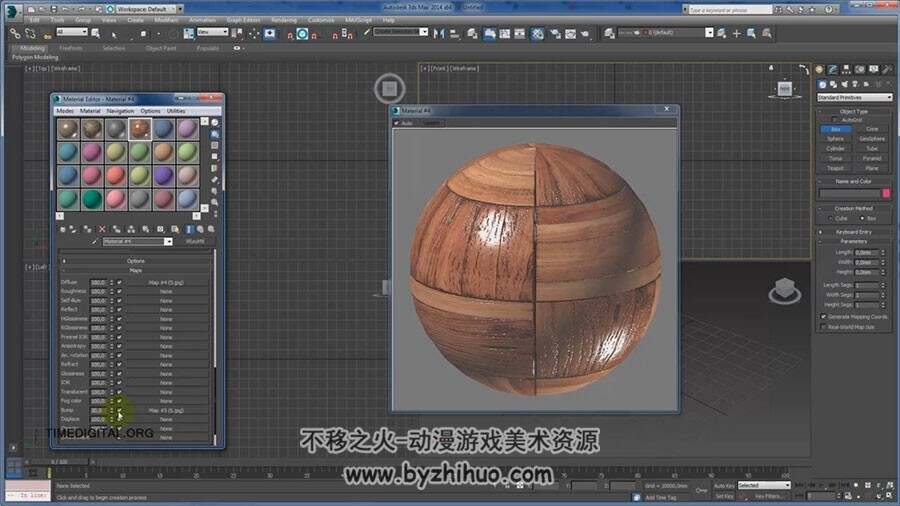Image resolution: width=900 pixels, height=506 pixels.
Task: Click the Diffuse amount spinner field
Action: coord(99,282)
